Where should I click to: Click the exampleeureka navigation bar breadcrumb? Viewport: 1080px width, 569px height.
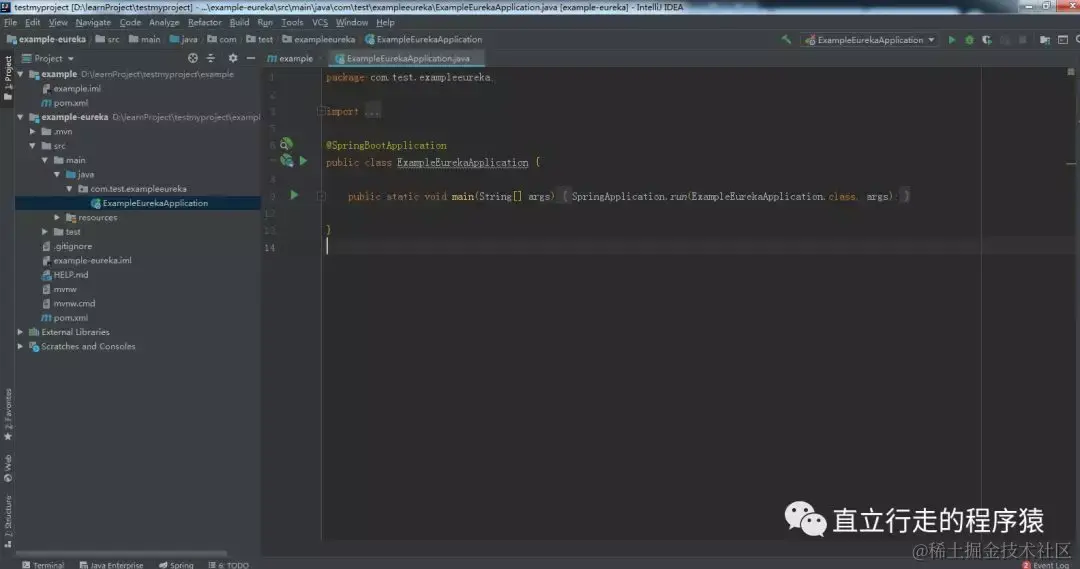[319, 40]
